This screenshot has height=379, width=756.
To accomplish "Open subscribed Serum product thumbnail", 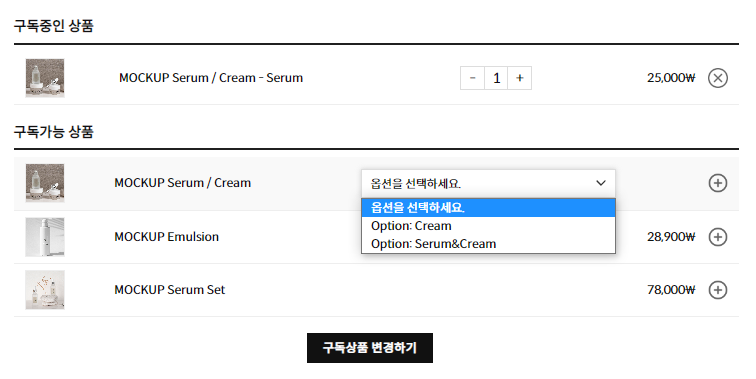I will (45, 78).
